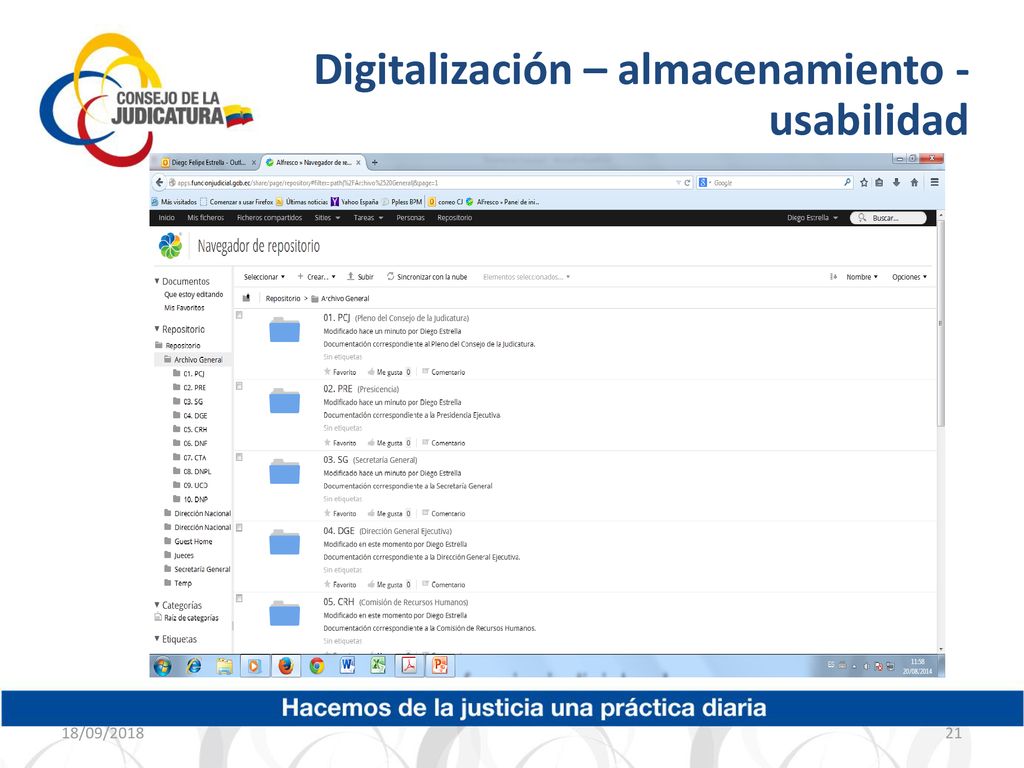Screen dimensions: 1024x768
Task: Tick the checkbox for 05. CRH
Action: [240, 599]
